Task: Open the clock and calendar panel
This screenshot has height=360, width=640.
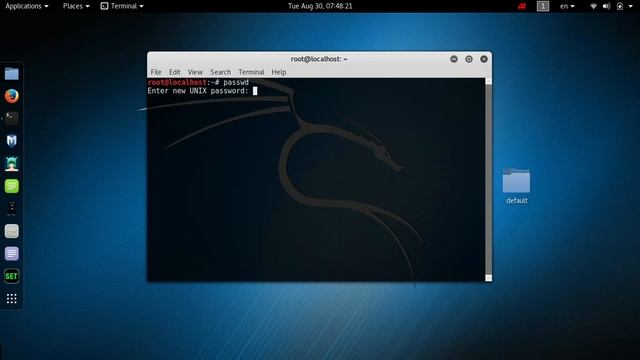Action: 320,6
